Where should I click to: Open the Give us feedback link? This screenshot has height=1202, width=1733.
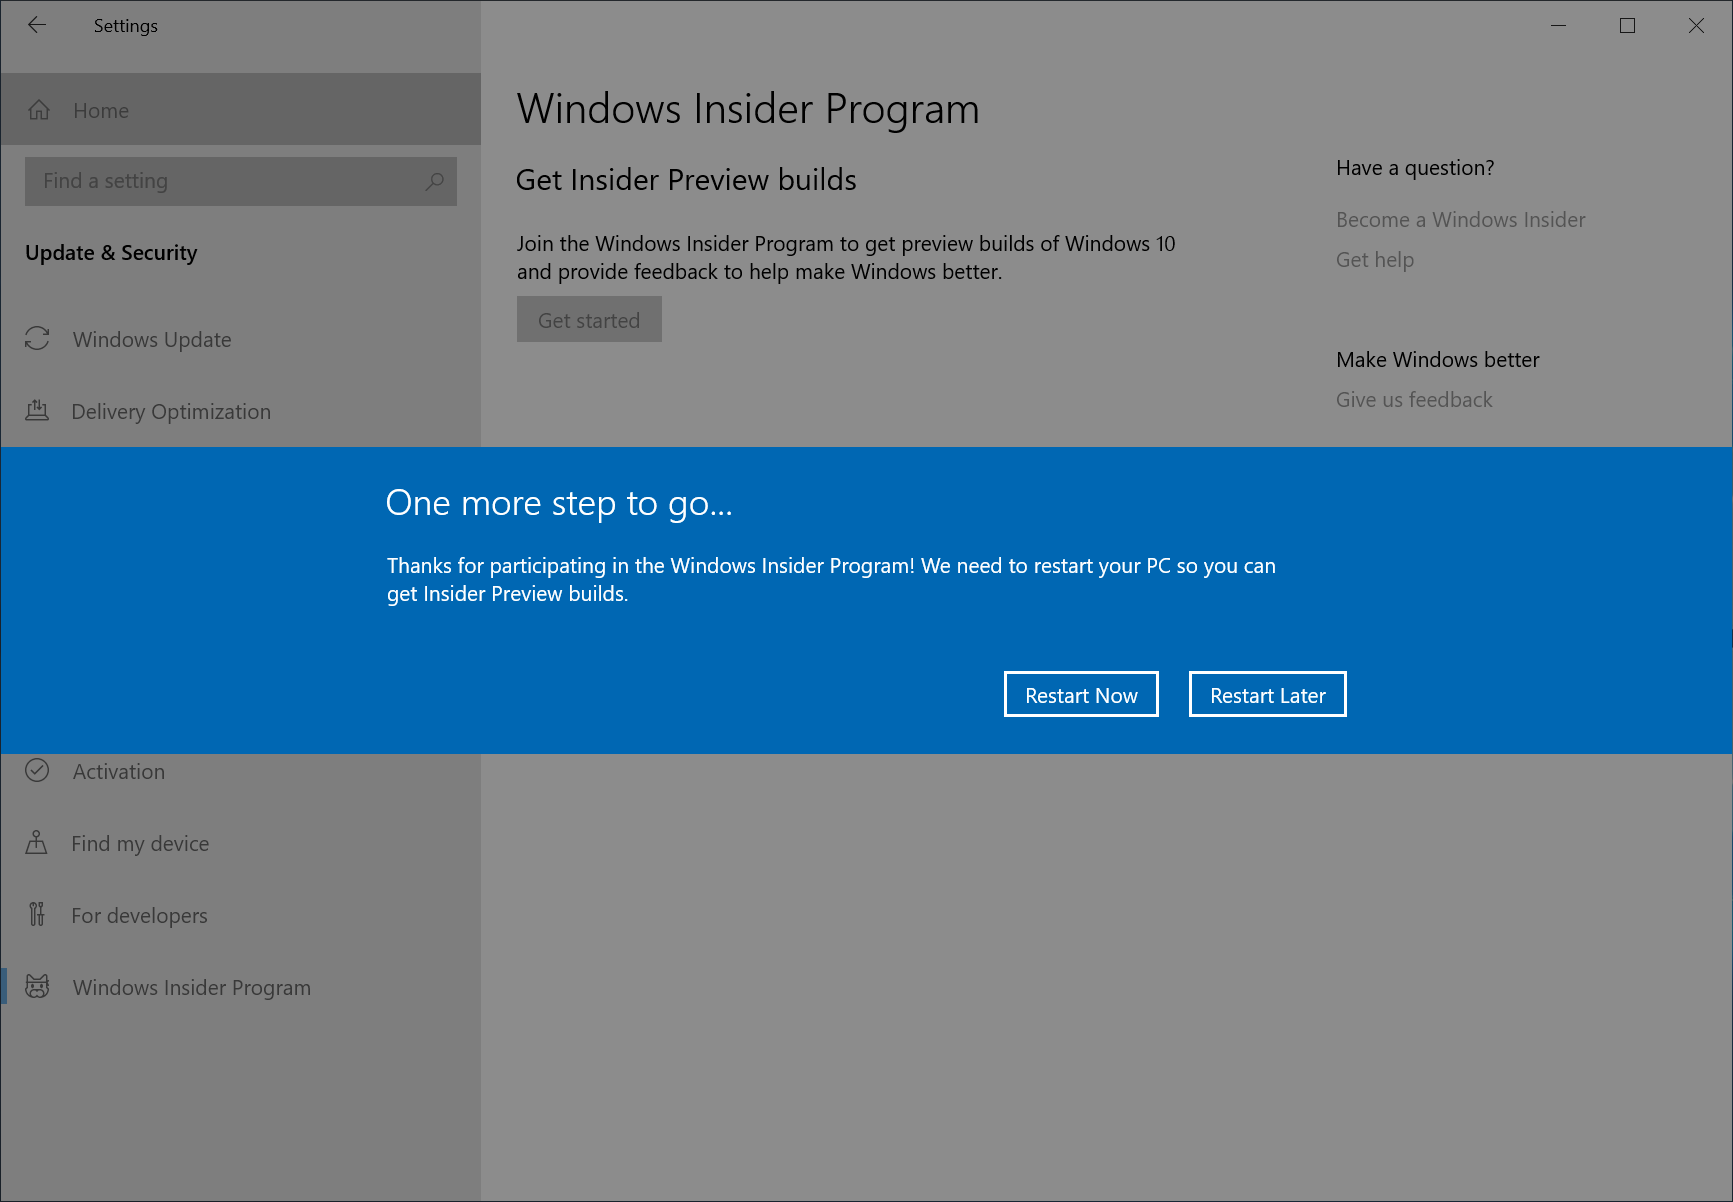[x=1413, y=399]
